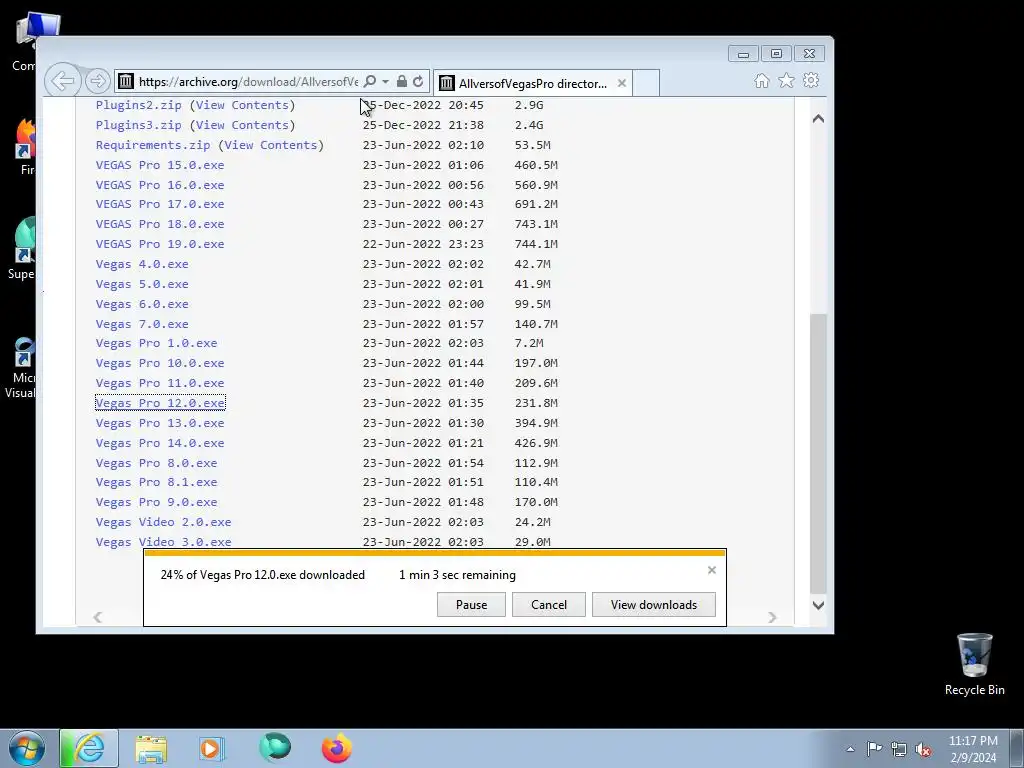This screenshot has height=768, width=1024.
Task: Click the Vegas Pro 10.0.exe link
Action: pos(160,363)
